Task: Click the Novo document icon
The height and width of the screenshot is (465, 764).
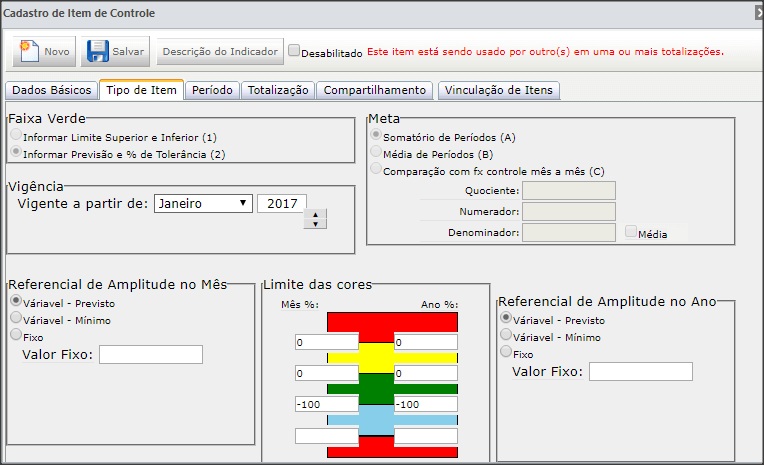Action: (29, 51)
